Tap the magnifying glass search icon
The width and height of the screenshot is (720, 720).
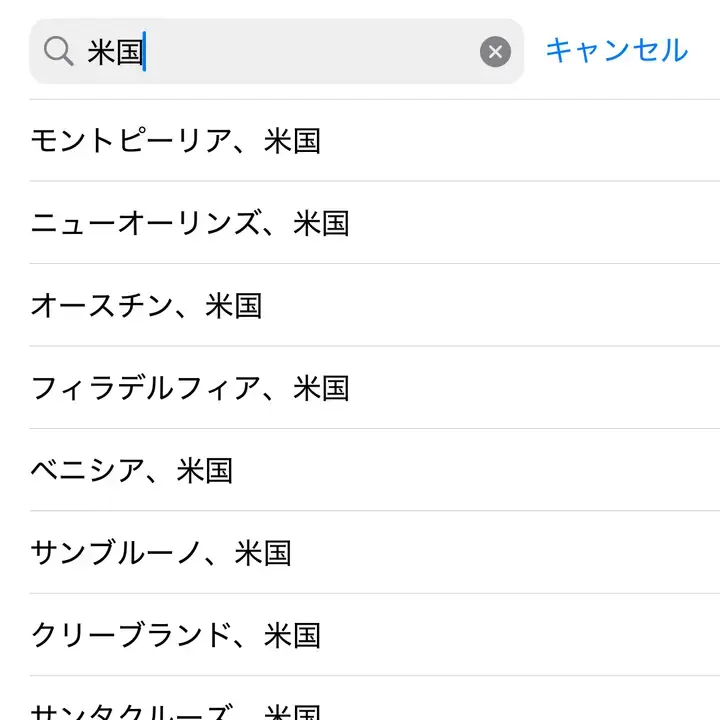[x=59, y=51]
